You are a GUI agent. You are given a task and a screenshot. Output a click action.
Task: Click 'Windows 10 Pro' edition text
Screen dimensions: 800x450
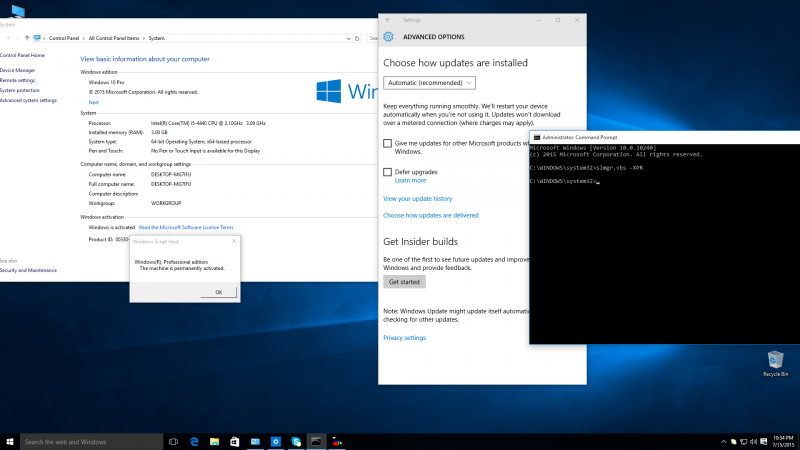(x=106, y=82)
